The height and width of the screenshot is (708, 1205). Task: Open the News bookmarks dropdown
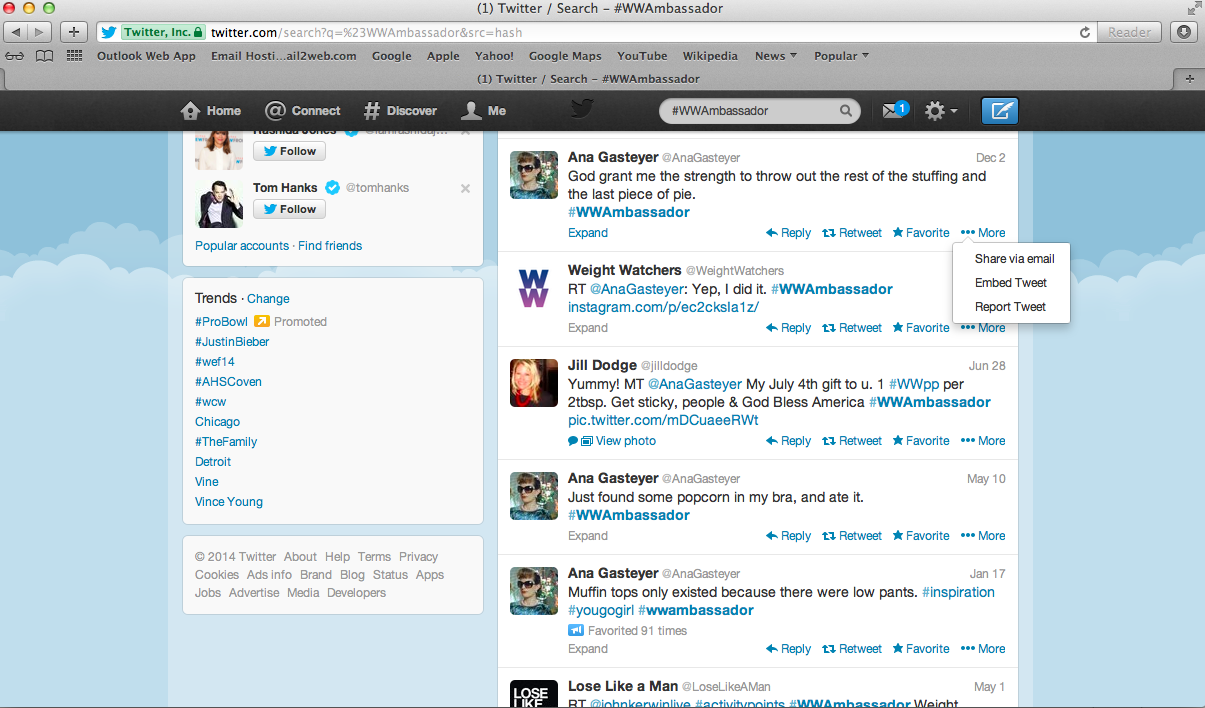[776, 56]
